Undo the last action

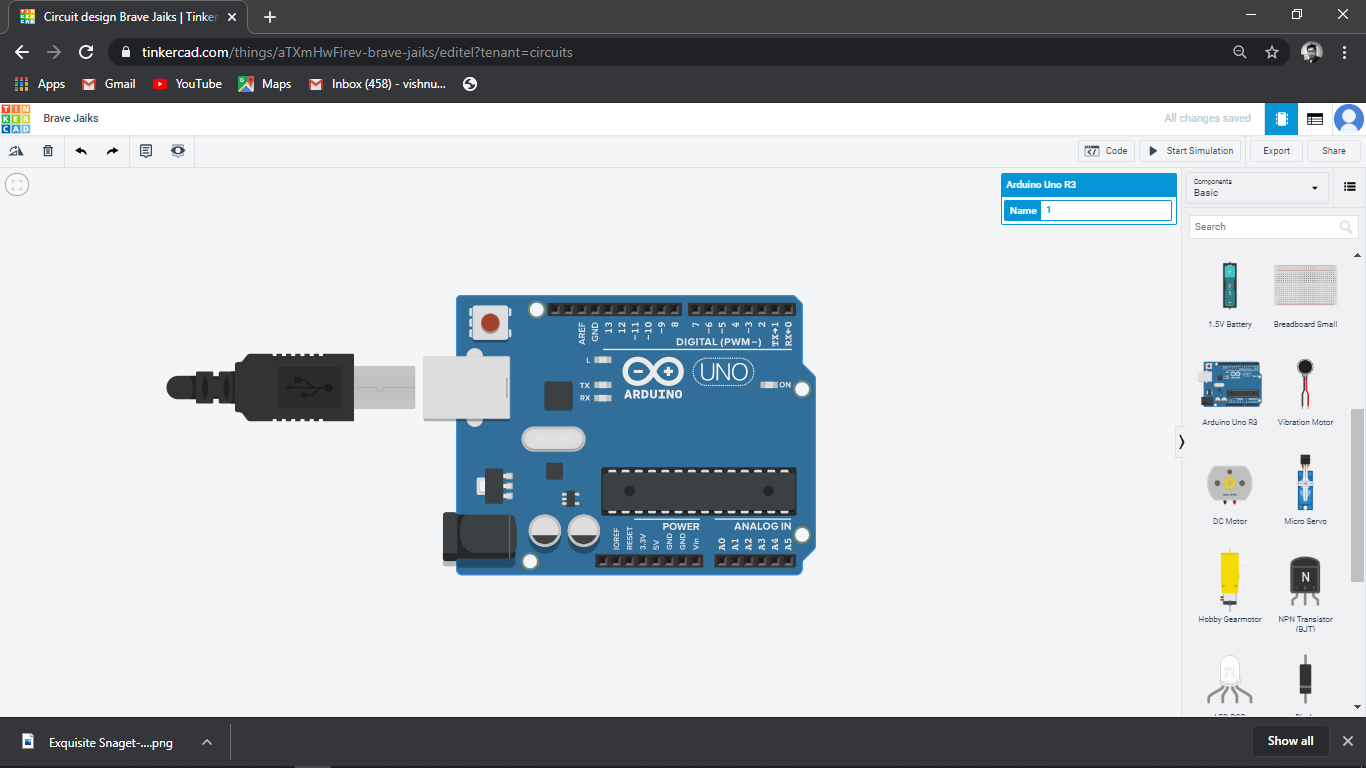(81, 150)
